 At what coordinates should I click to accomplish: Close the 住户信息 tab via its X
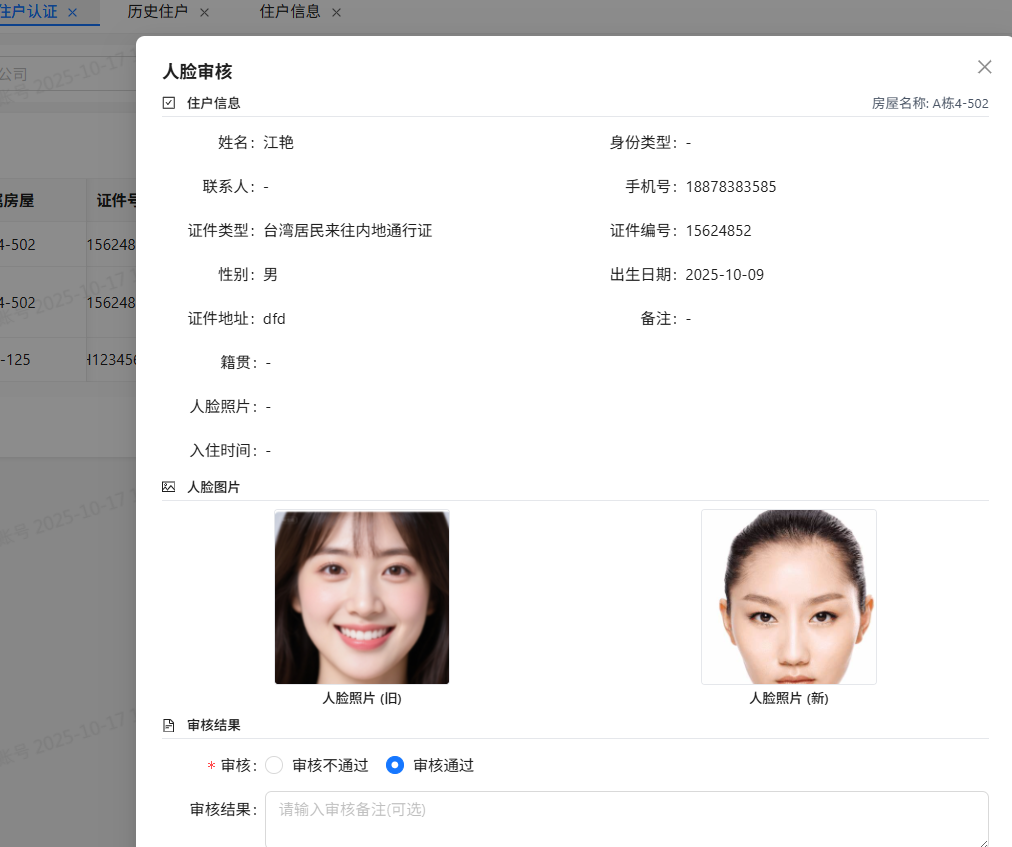336,13
